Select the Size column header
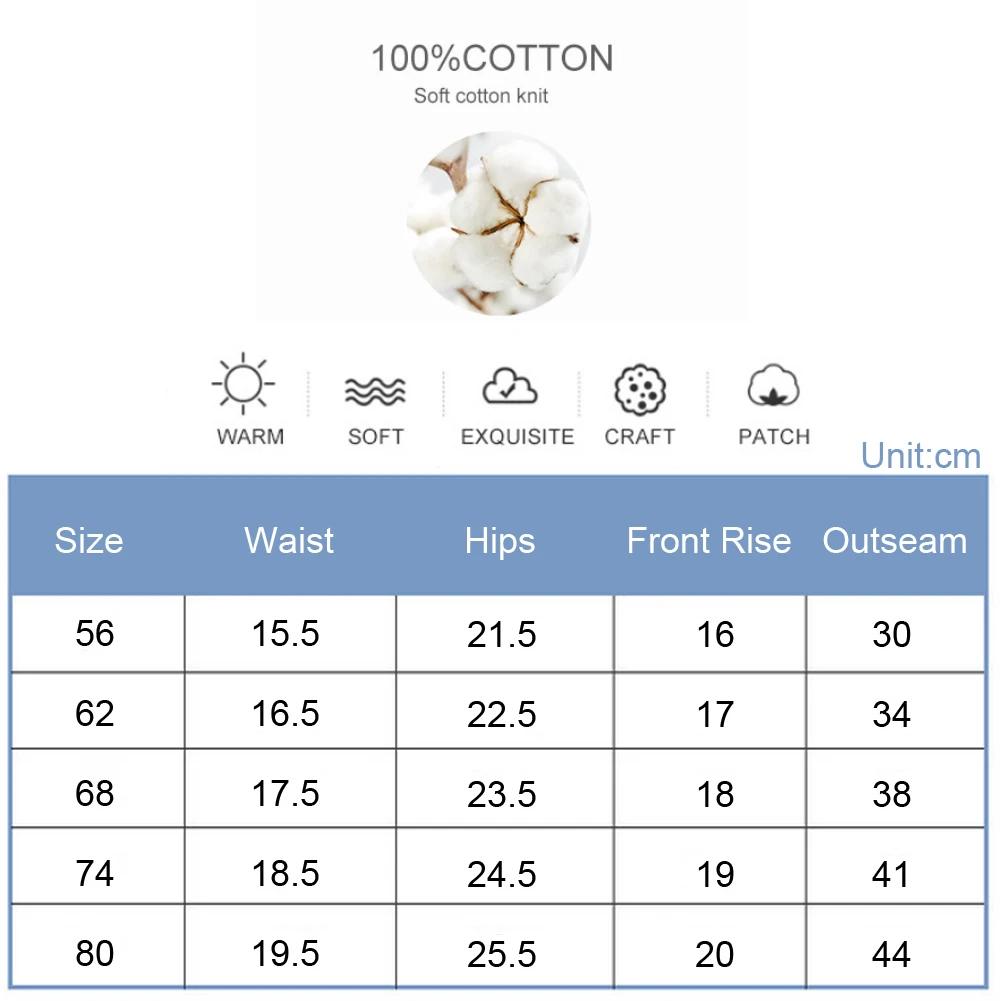Screen dimensions: 1001x1001 pyautogui.click(x=89, y=541)
